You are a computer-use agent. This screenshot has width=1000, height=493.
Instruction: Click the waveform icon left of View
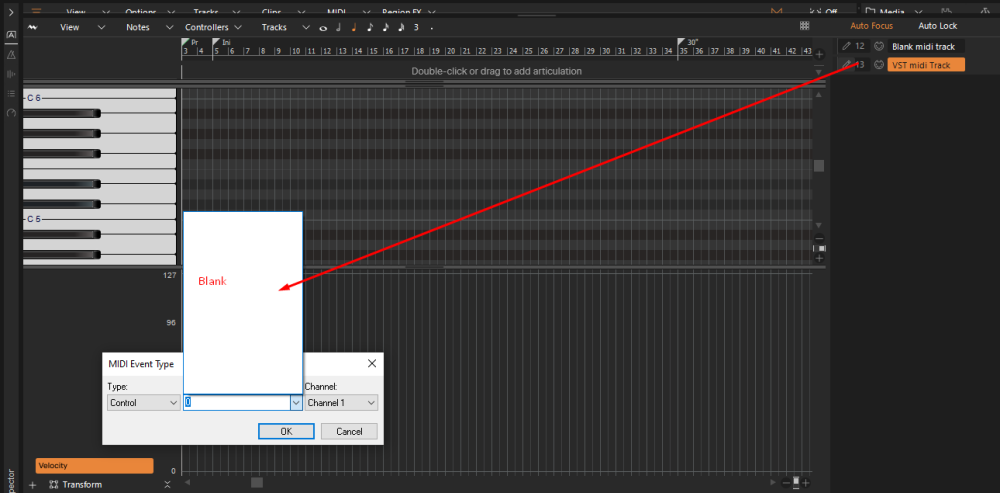tap(32, 27)
